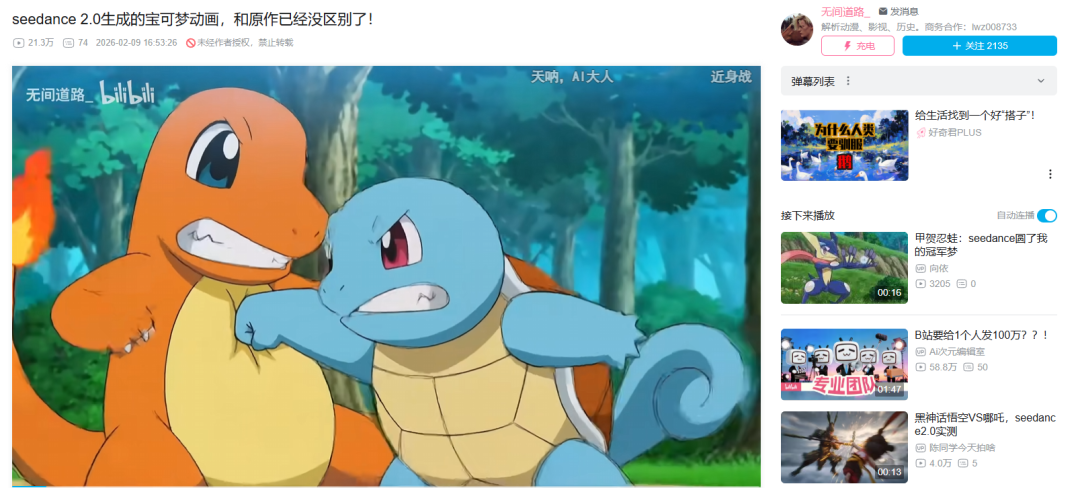The width and height of the screenshot is (1080, 488).
Task: Click the 弹幕列表 three-dot options icon
Action: coord(848,81)
